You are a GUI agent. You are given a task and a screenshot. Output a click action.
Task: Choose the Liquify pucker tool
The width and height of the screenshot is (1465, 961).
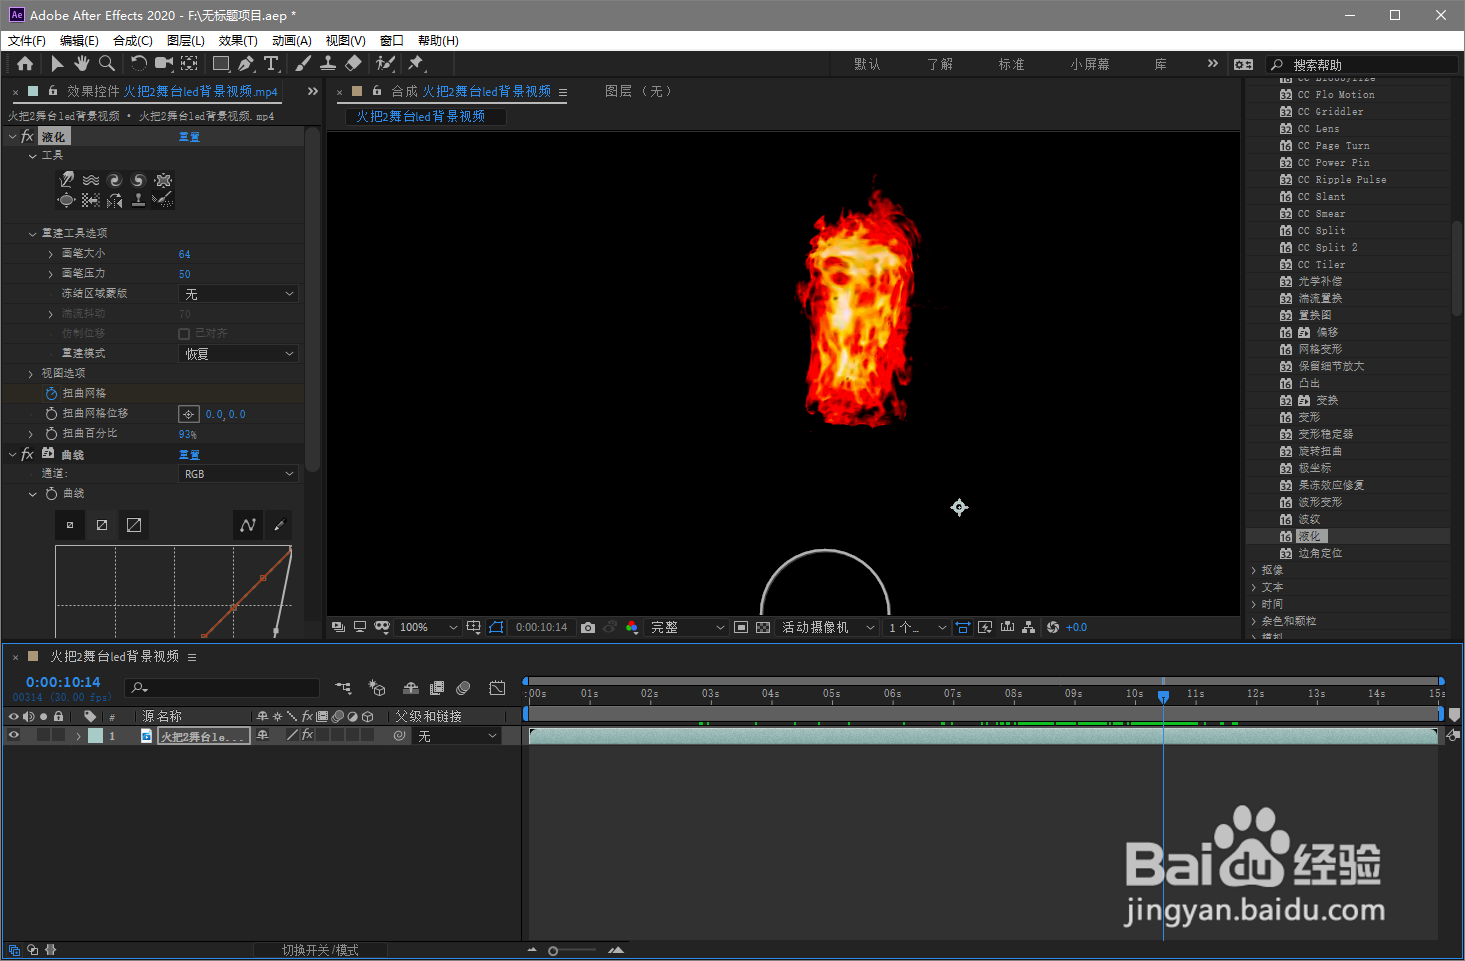pyautogui.click(x=163, y=180)
